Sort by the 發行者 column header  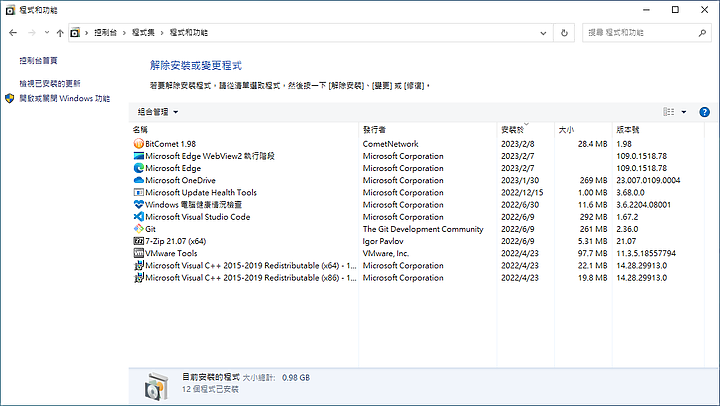[x=428, y=130]
